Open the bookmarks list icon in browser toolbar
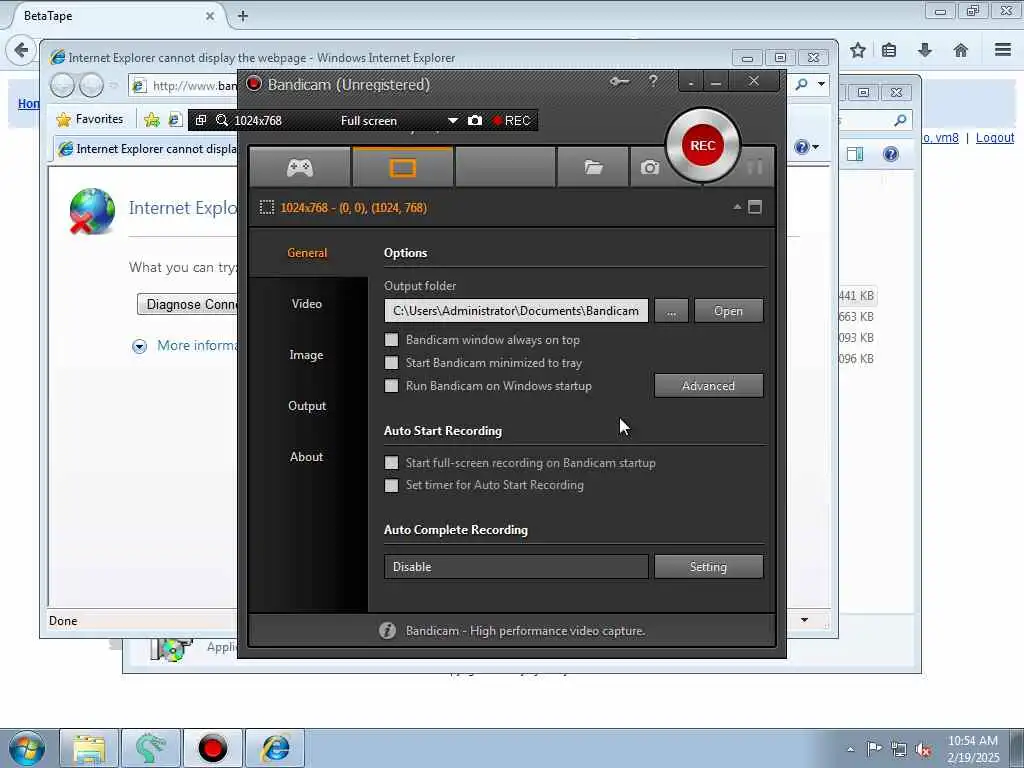 point(889,50)
